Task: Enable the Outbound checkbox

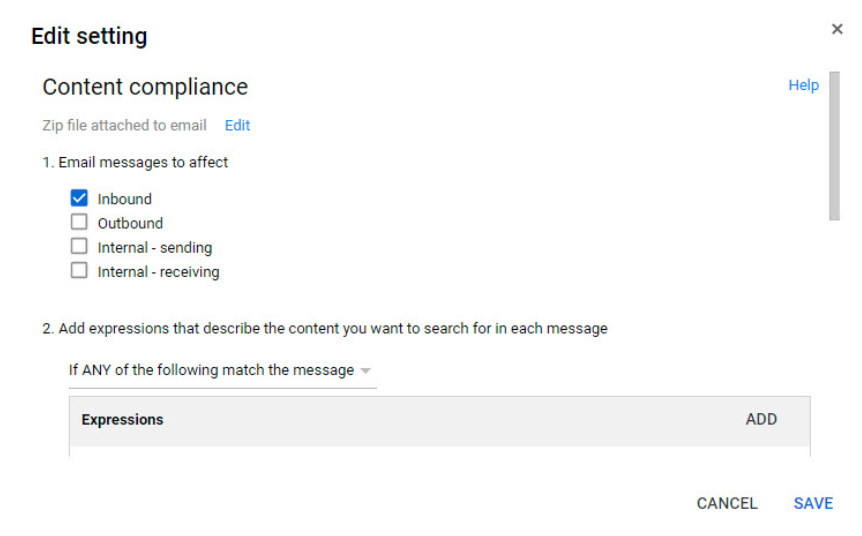Action: click(x=79, y=222)
